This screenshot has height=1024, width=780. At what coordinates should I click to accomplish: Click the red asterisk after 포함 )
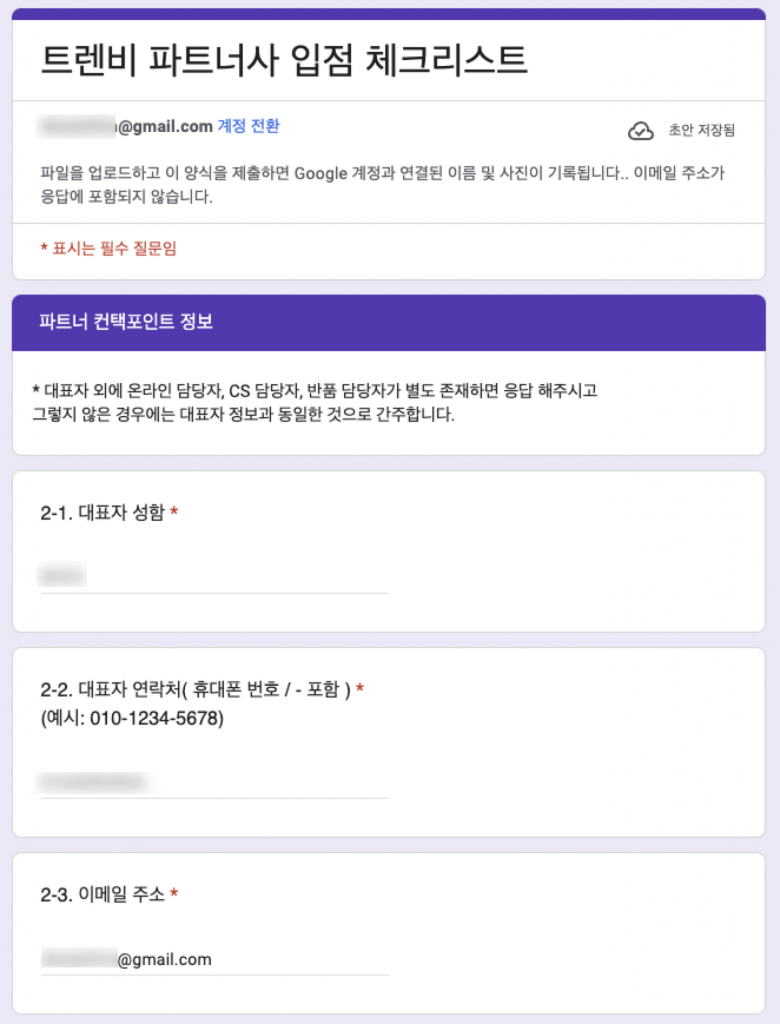[x=360, y=690]
